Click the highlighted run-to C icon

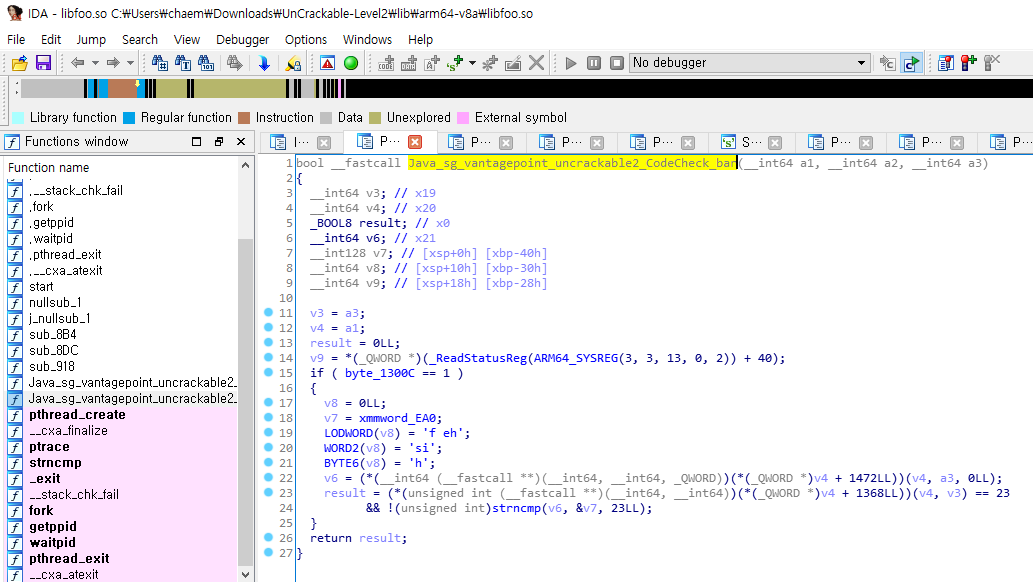coord(911,63)
